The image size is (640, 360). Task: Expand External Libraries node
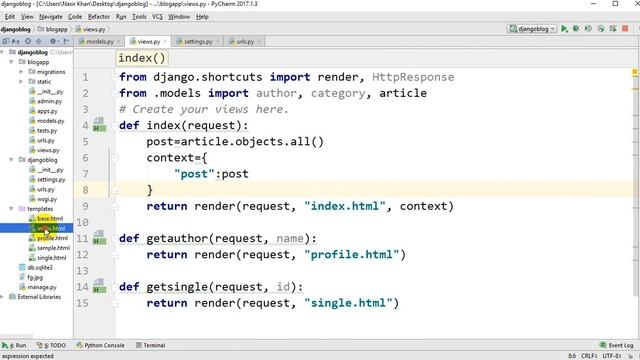pos(3,297)
